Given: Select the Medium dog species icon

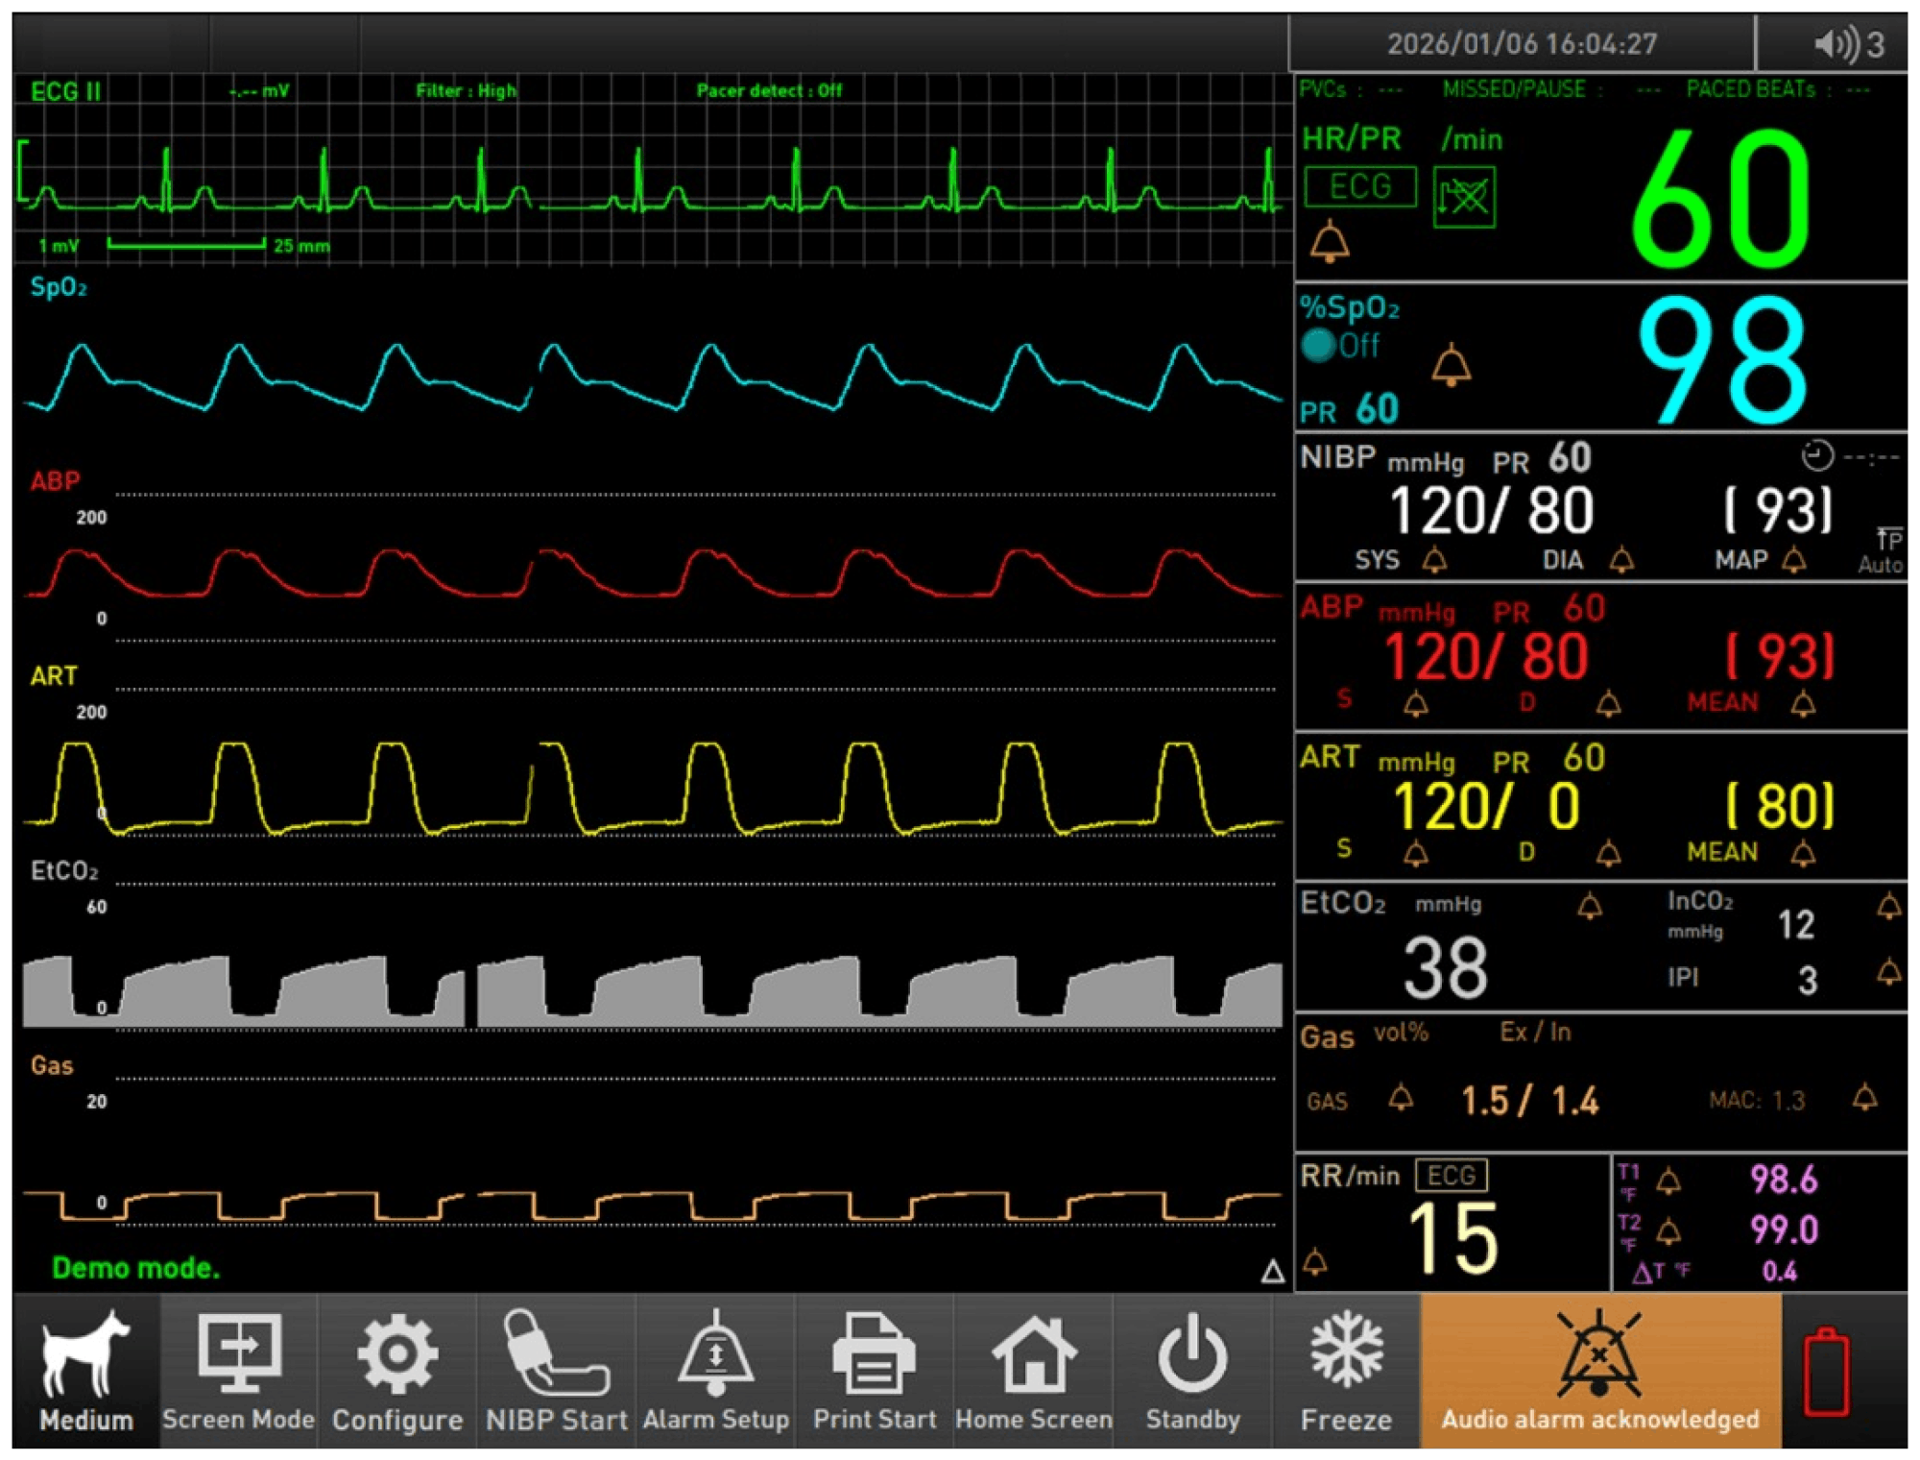Looking at the screenshot, I should (x=85, y=1370).
